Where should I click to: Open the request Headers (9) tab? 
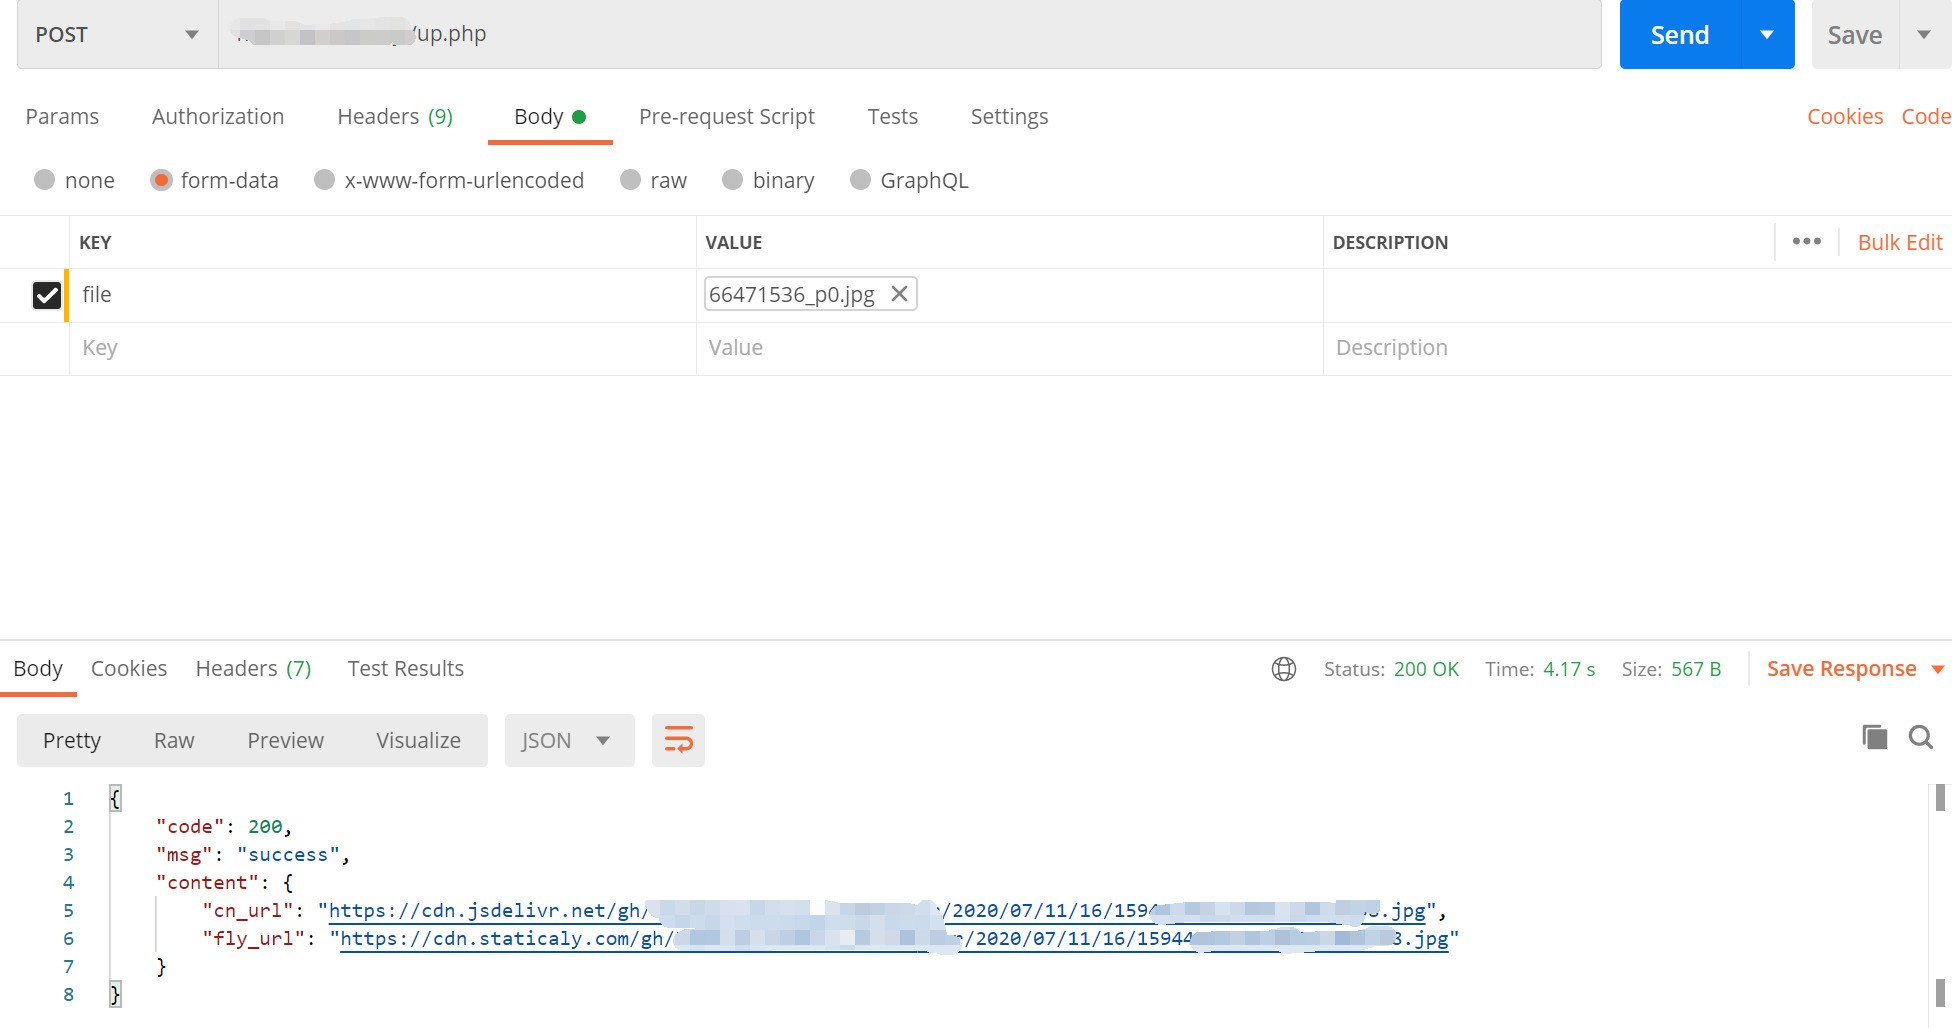[x=395, y=116]
